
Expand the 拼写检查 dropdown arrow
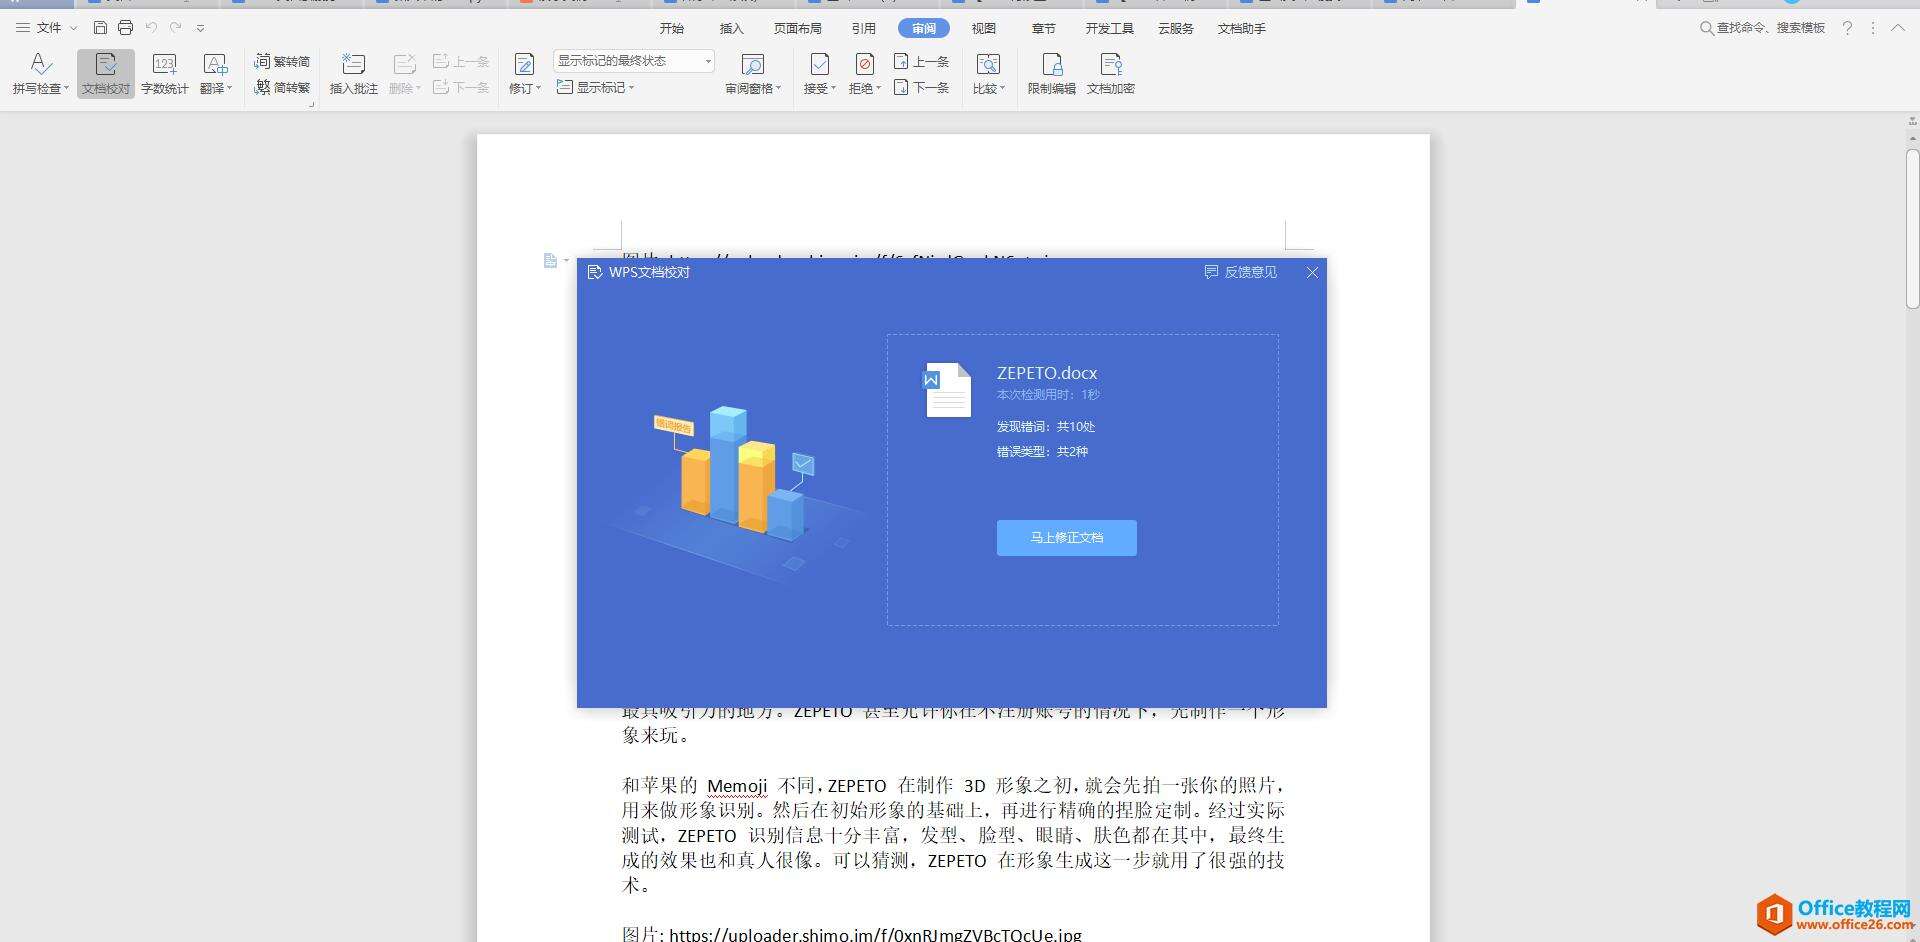[x=66, y=89]
